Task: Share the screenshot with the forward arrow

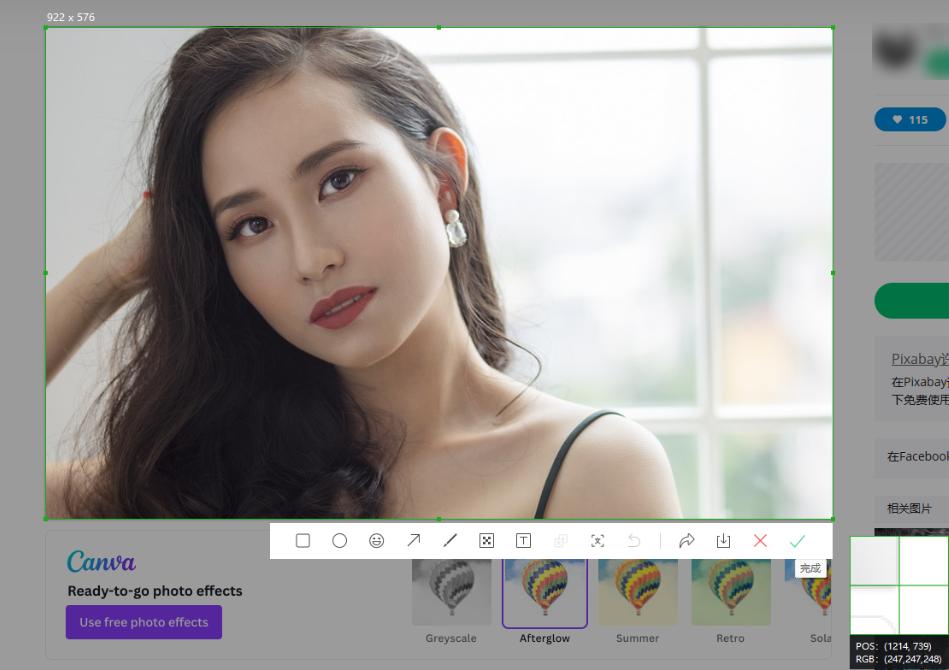Action: tap(686, 540)
